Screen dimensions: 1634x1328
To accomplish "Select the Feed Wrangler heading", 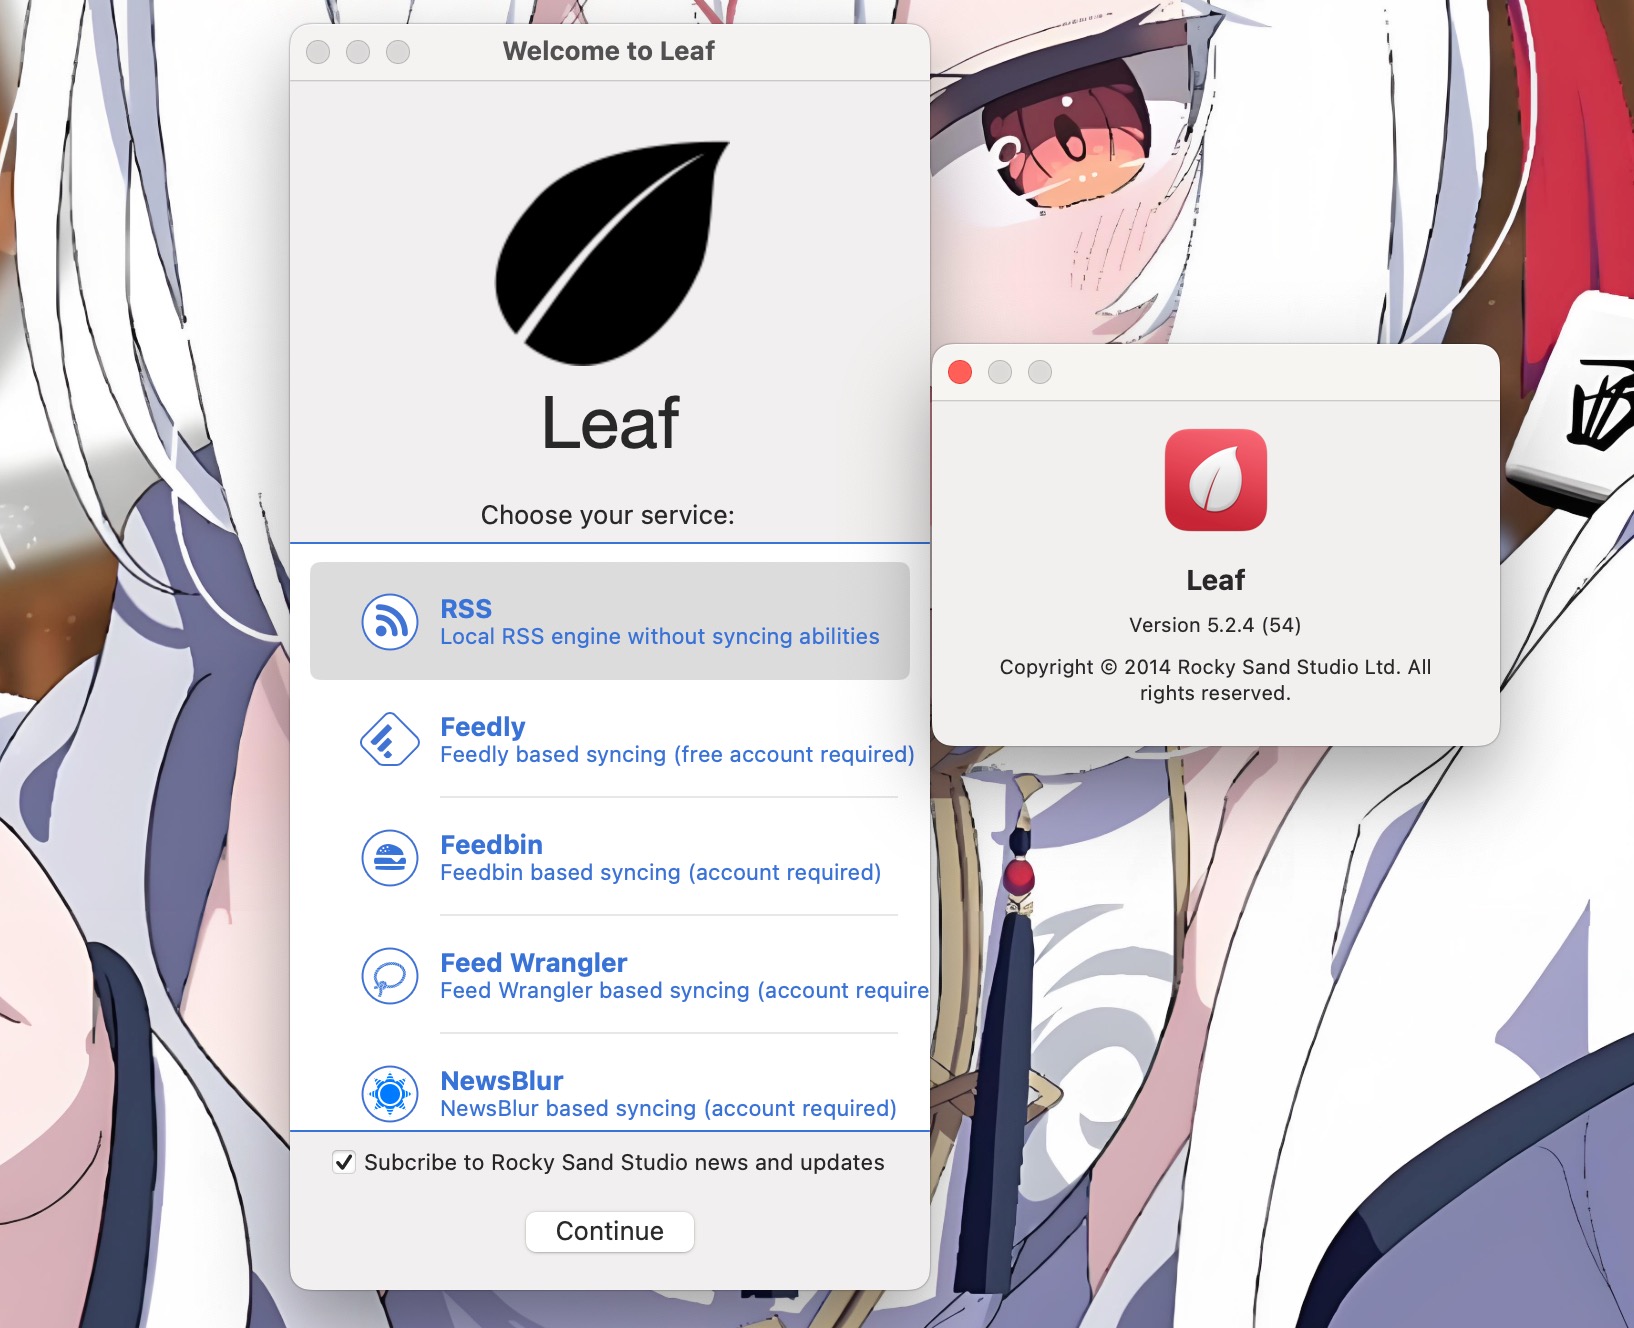I will [x=534, y=963].
